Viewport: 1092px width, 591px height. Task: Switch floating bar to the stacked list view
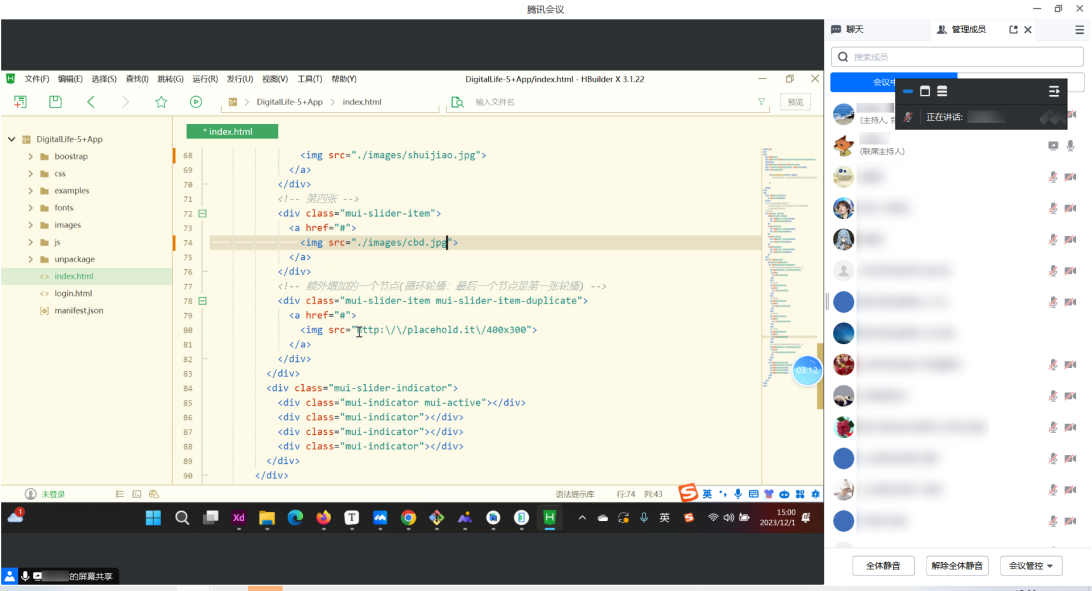tap(942, 91)
